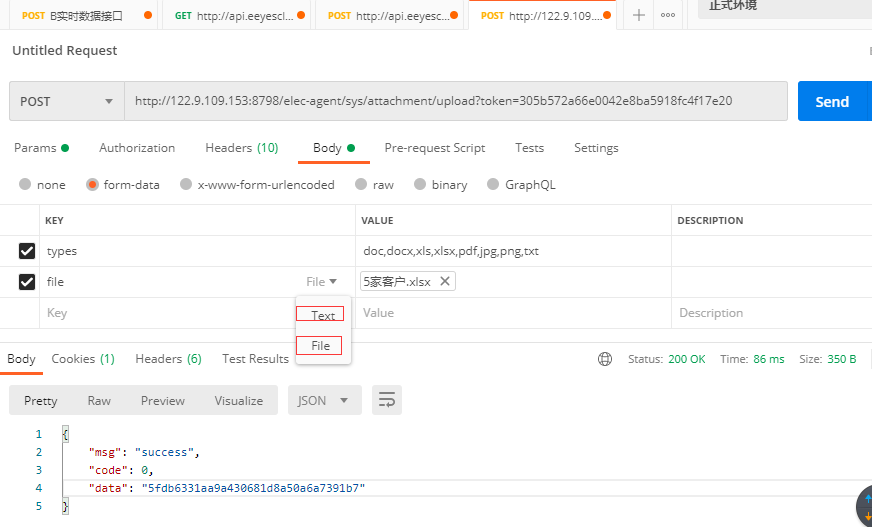Click the empty Description input cell
The width and height of the screenshot is (872, 527).
[772, 313]
